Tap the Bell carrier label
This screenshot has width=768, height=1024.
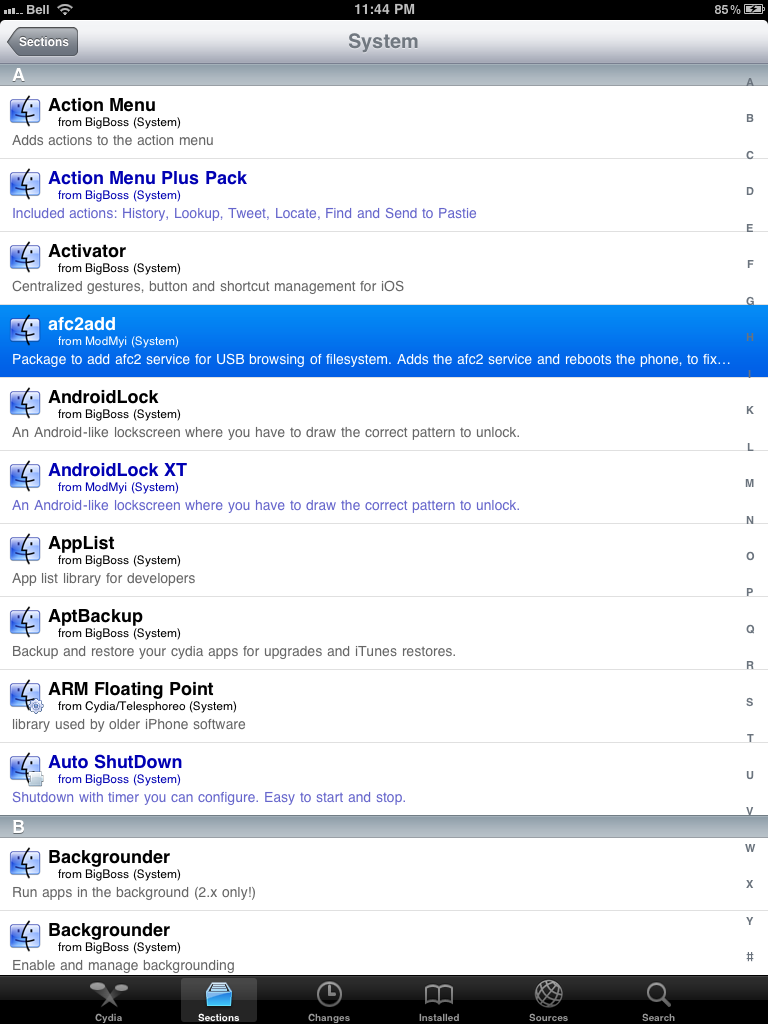[x=38, y=9]
